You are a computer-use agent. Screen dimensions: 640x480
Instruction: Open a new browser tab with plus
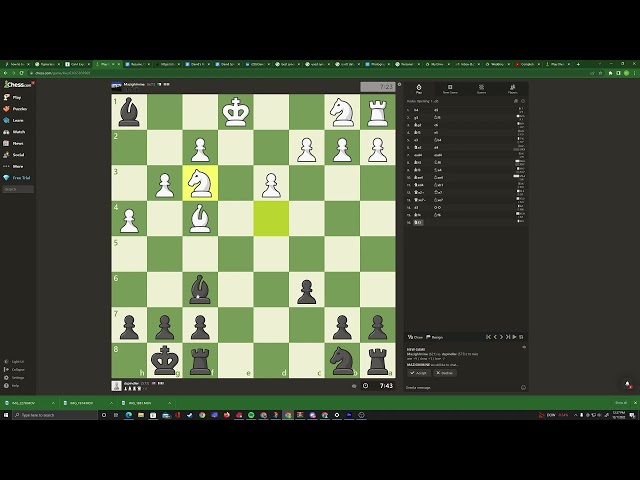[578, 64]
